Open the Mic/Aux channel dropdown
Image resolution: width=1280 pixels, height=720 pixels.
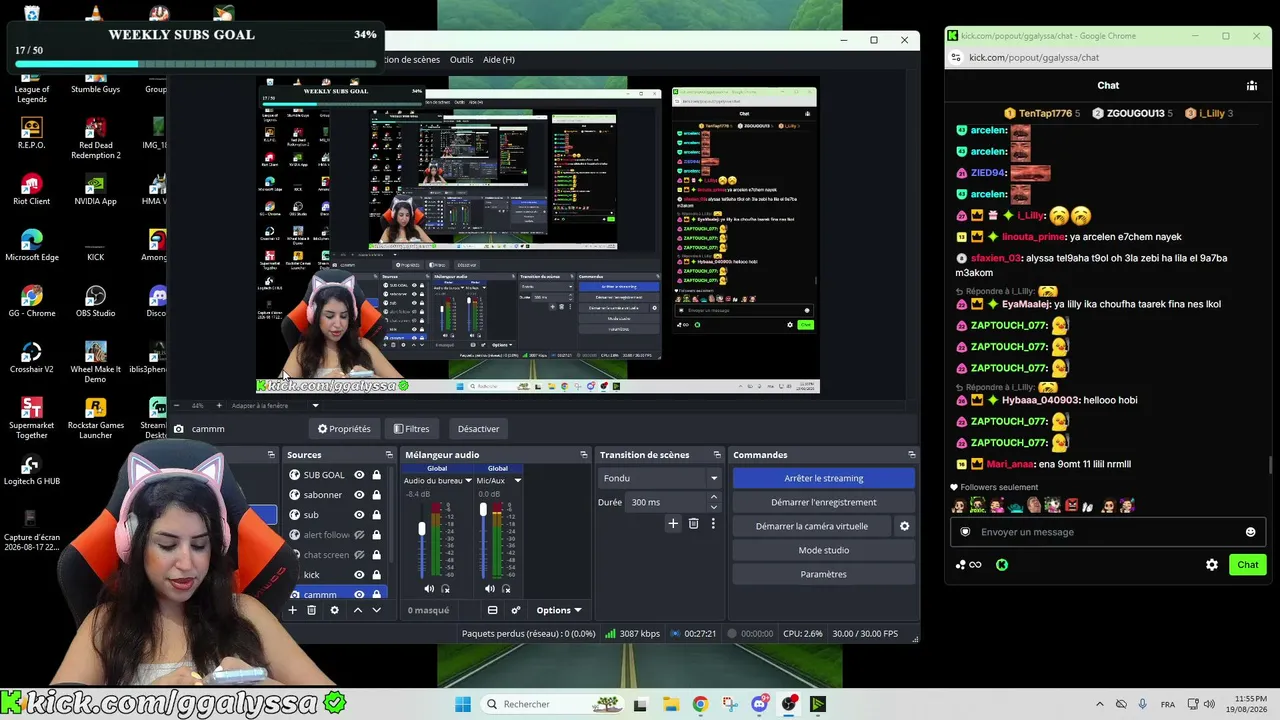[x=517, y=481]
